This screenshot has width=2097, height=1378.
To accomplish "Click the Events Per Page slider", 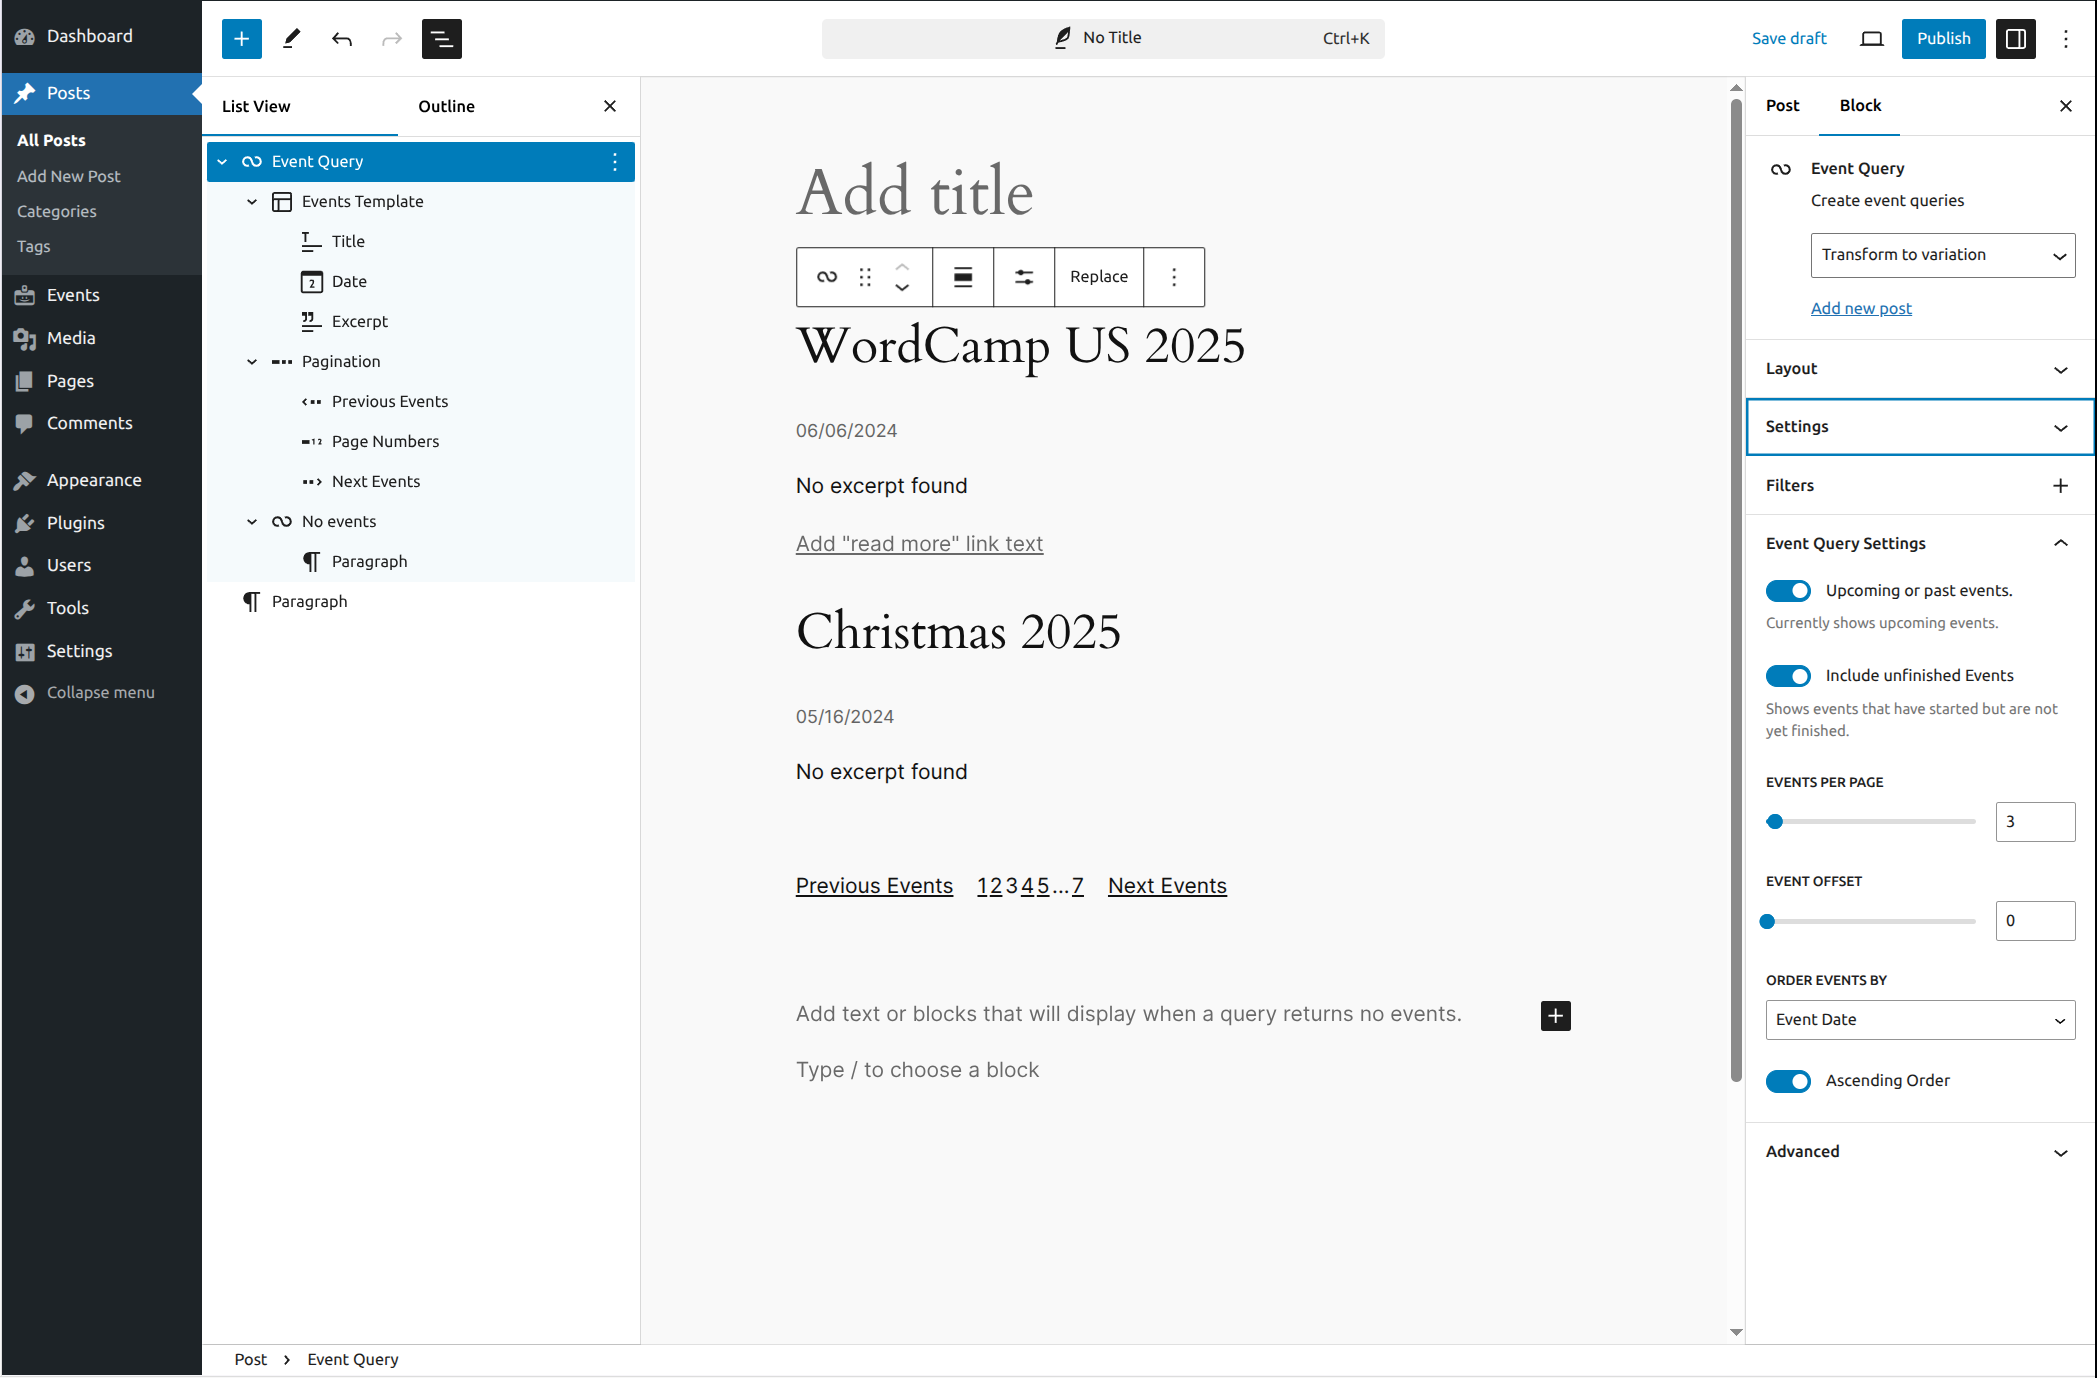I will pyautogui.click(x=1870, y=822).
